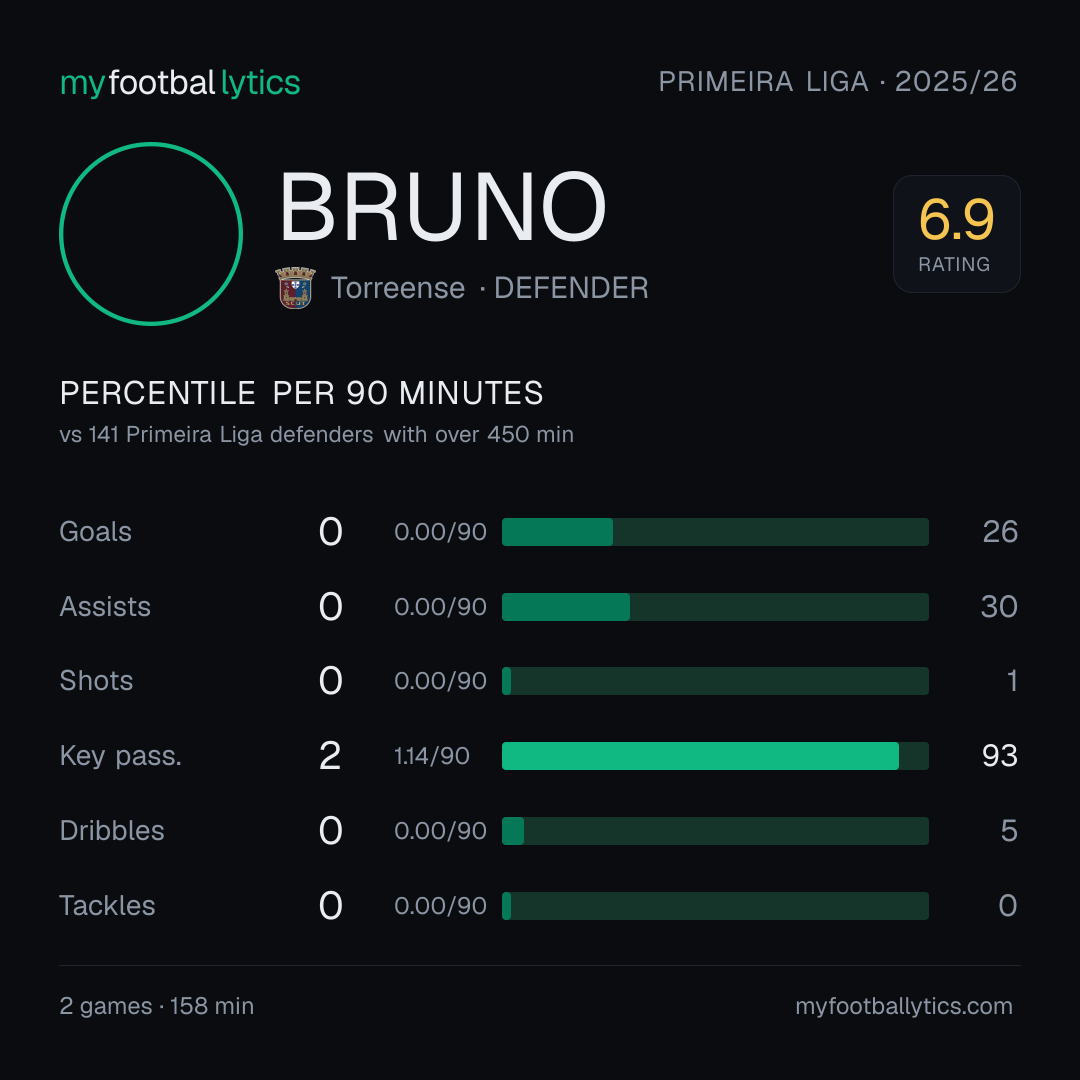Click the 93 percentile value
Viewport: 1080px width, 1080px height.
[x=999, y=756]
